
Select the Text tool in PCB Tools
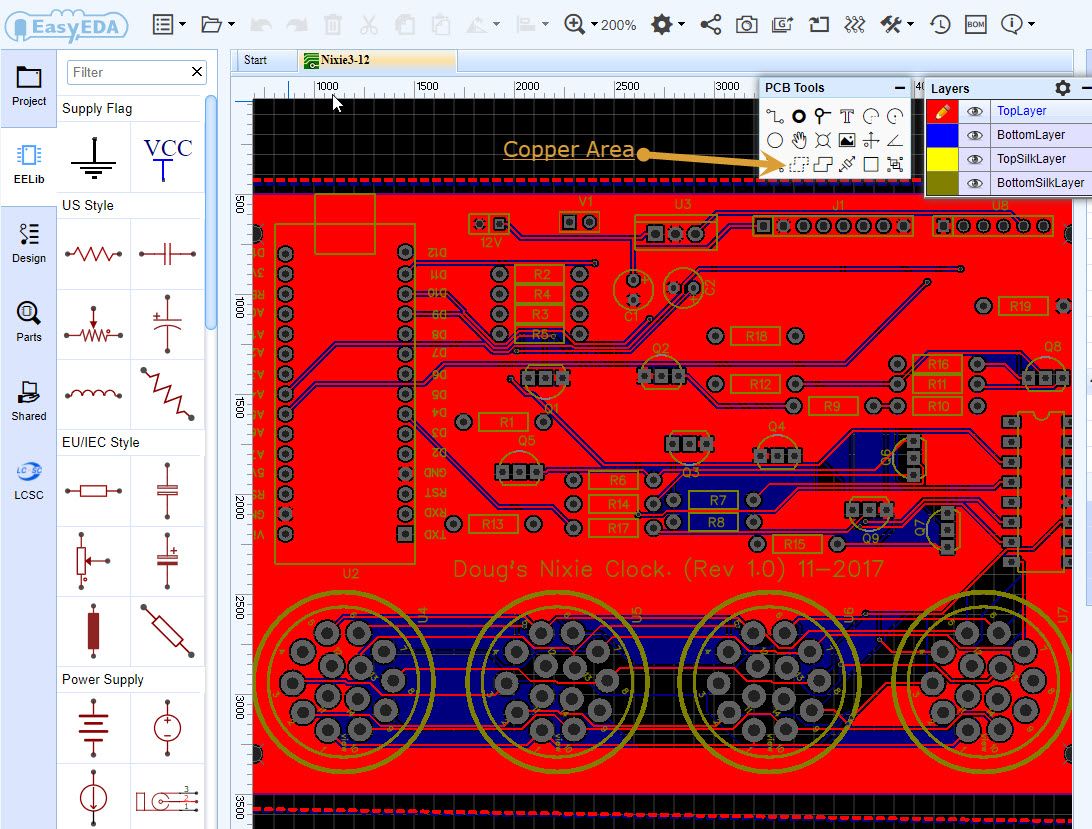coord(847,115)
